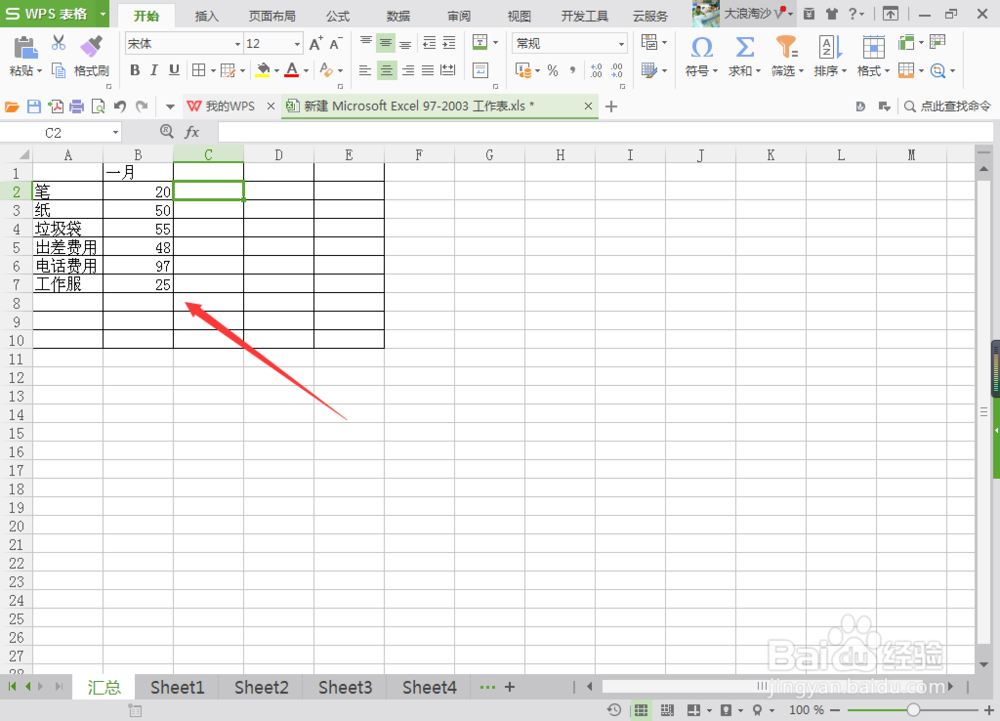This screenshot has height=721, width=1000.
Task: Open the 数据 ribbon tab
Action: coord(399,16)
